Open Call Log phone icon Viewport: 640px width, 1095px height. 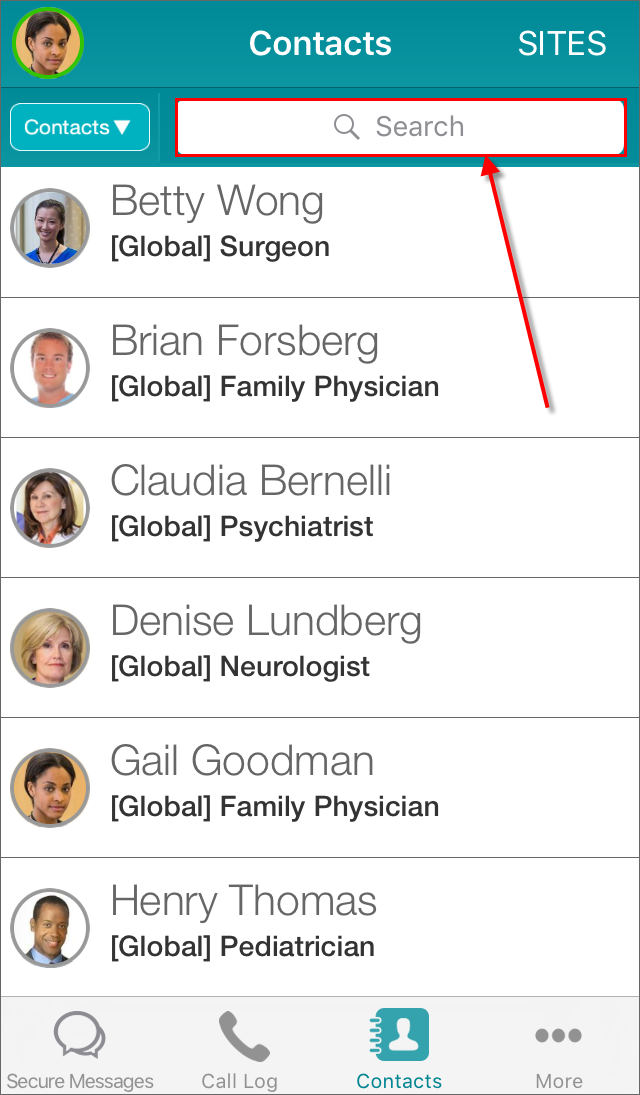pyautogui.click(x=240, y=1036)
